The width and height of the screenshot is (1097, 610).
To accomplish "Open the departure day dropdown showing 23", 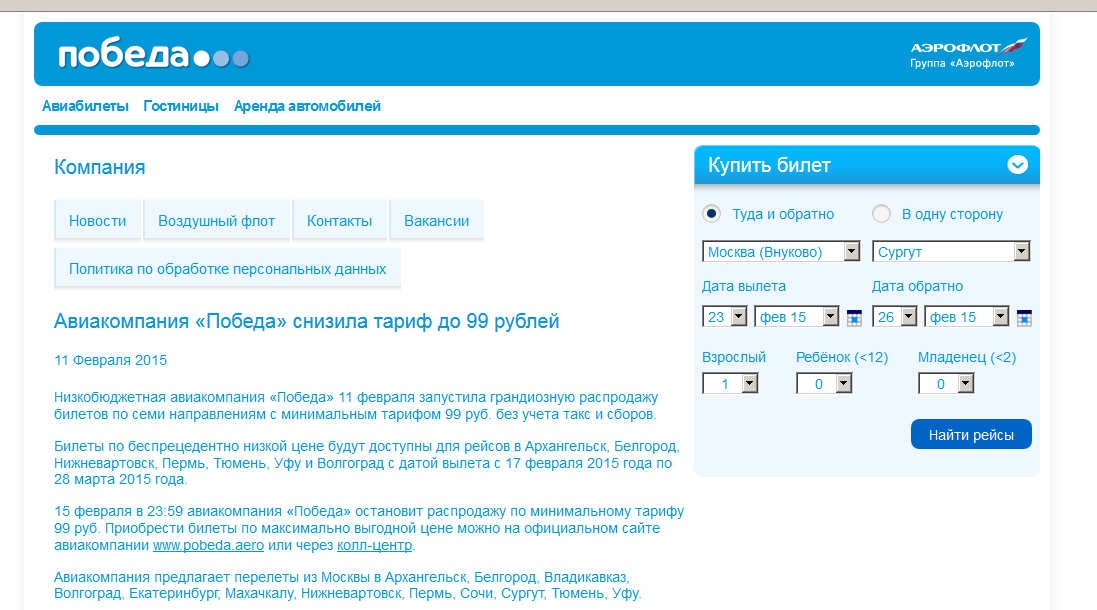I will click(x=724, y=317).
